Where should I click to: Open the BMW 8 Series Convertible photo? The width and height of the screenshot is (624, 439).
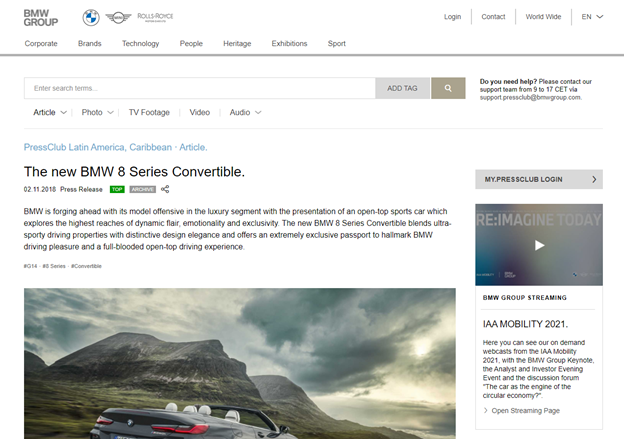click(x=240, y=363)
